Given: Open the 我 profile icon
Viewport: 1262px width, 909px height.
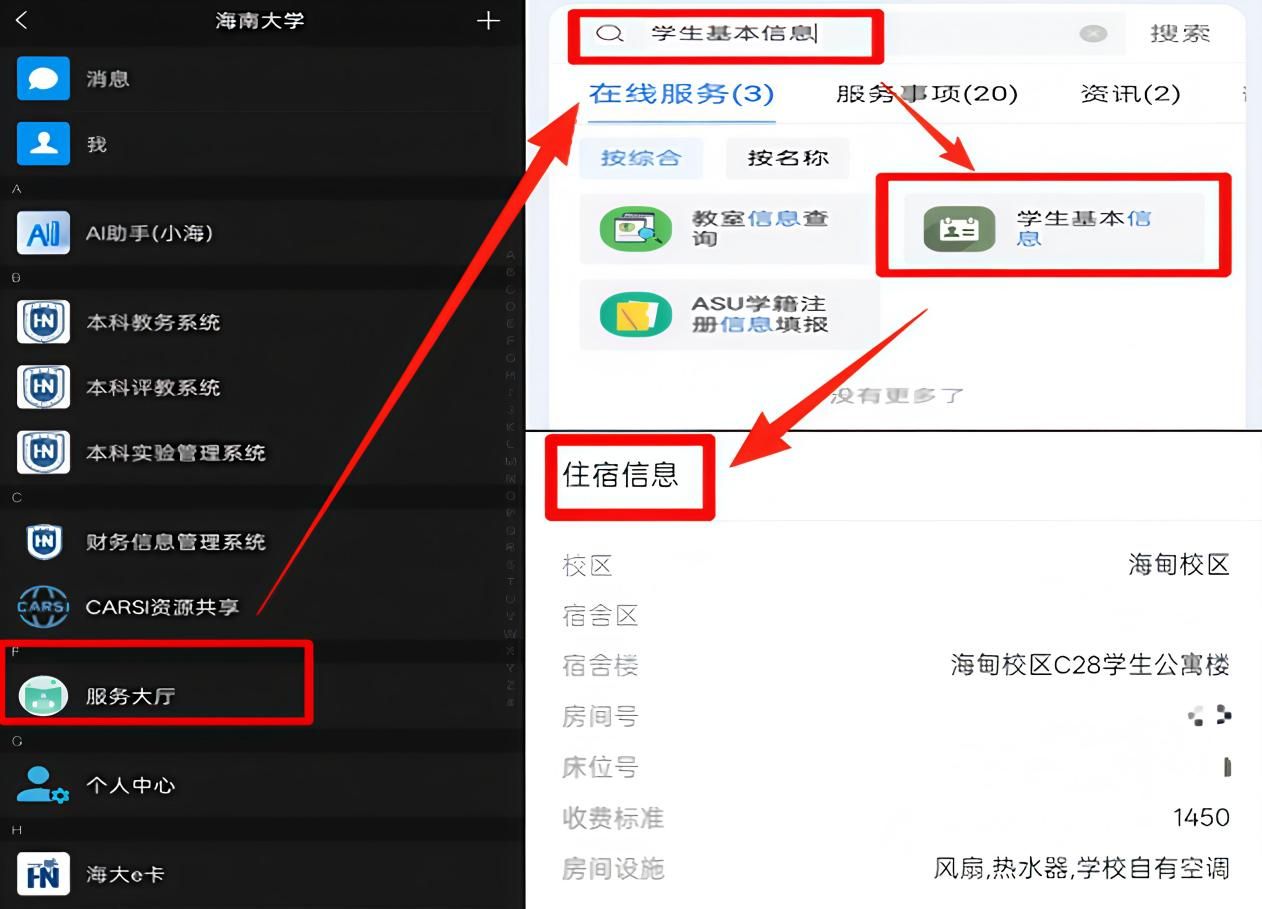Looking at the screenshot, I should [x=43, y=144].
